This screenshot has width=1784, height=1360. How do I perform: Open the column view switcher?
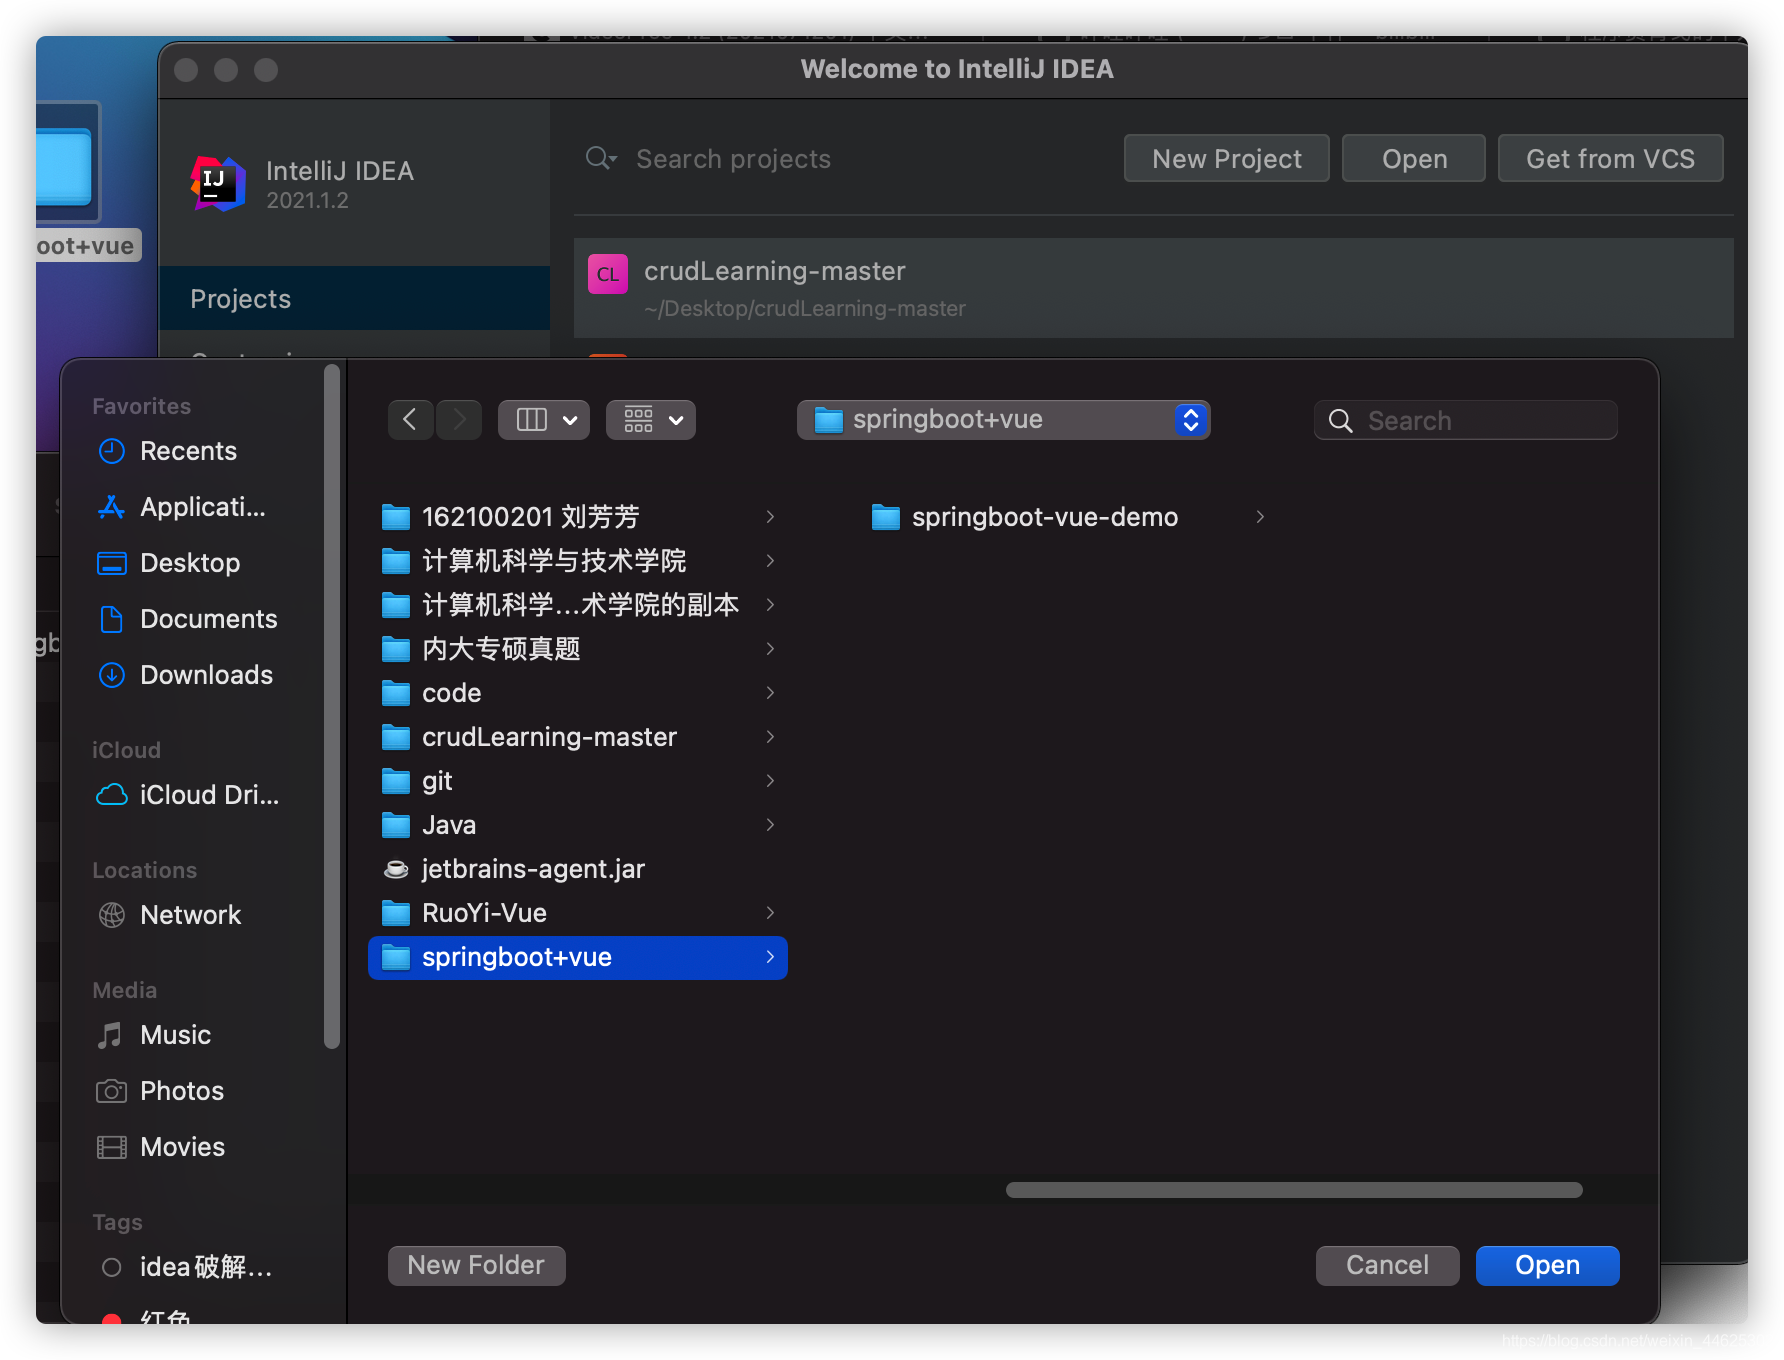[544, 420]
